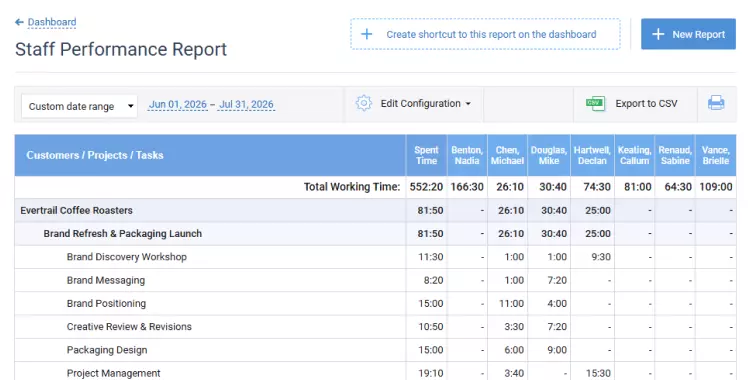Click the Keating, Callum column header
Screen dimensions: 750x380
pos(634,155)
